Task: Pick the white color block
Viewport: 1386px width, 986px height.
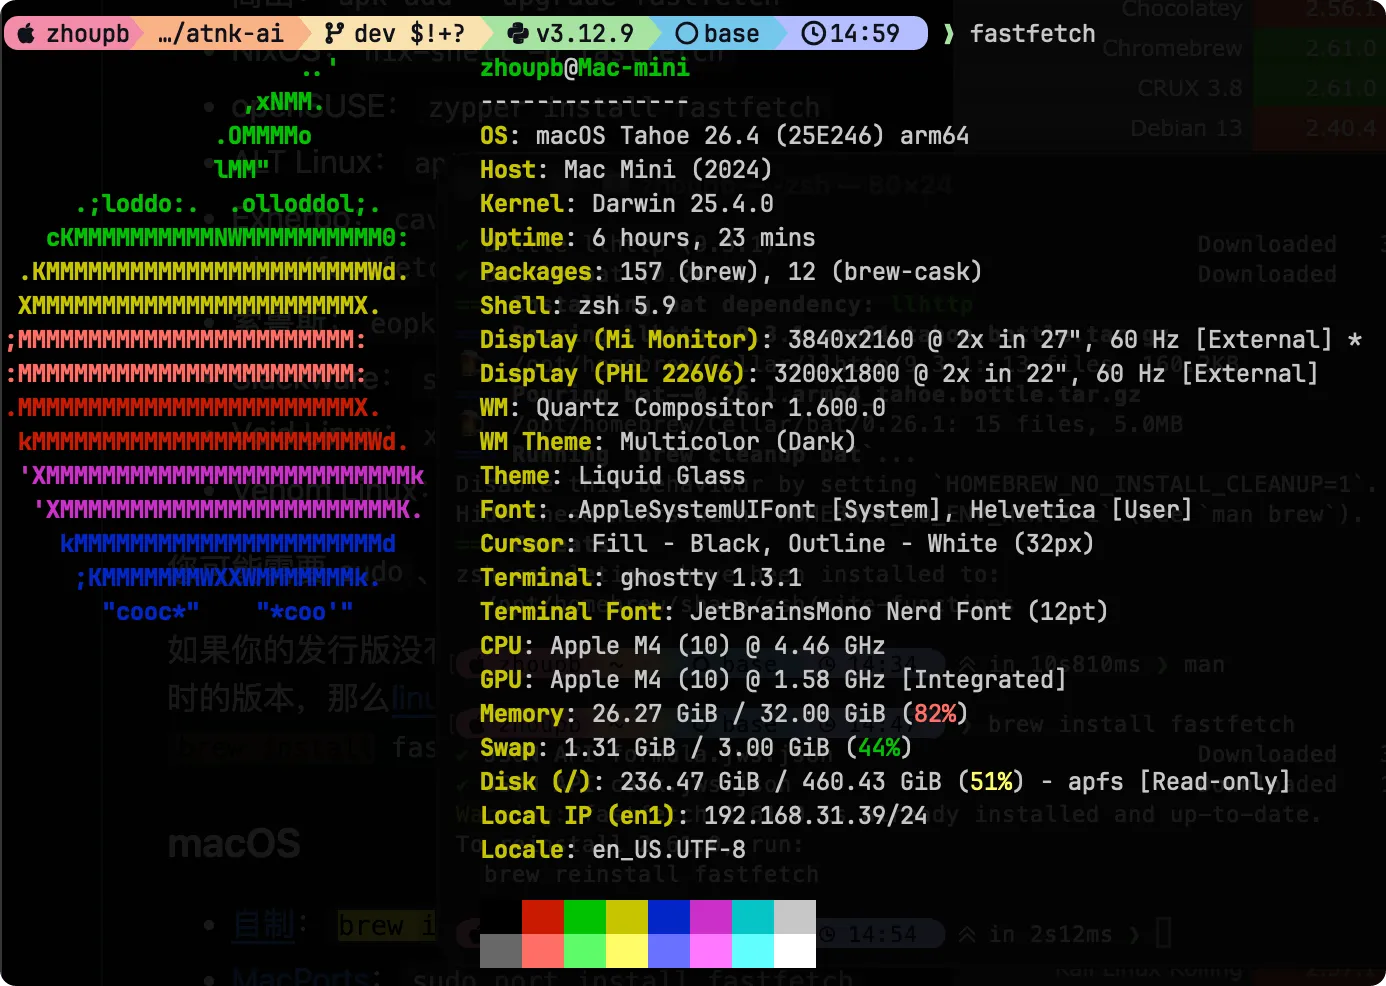Action: pos(795,951)
